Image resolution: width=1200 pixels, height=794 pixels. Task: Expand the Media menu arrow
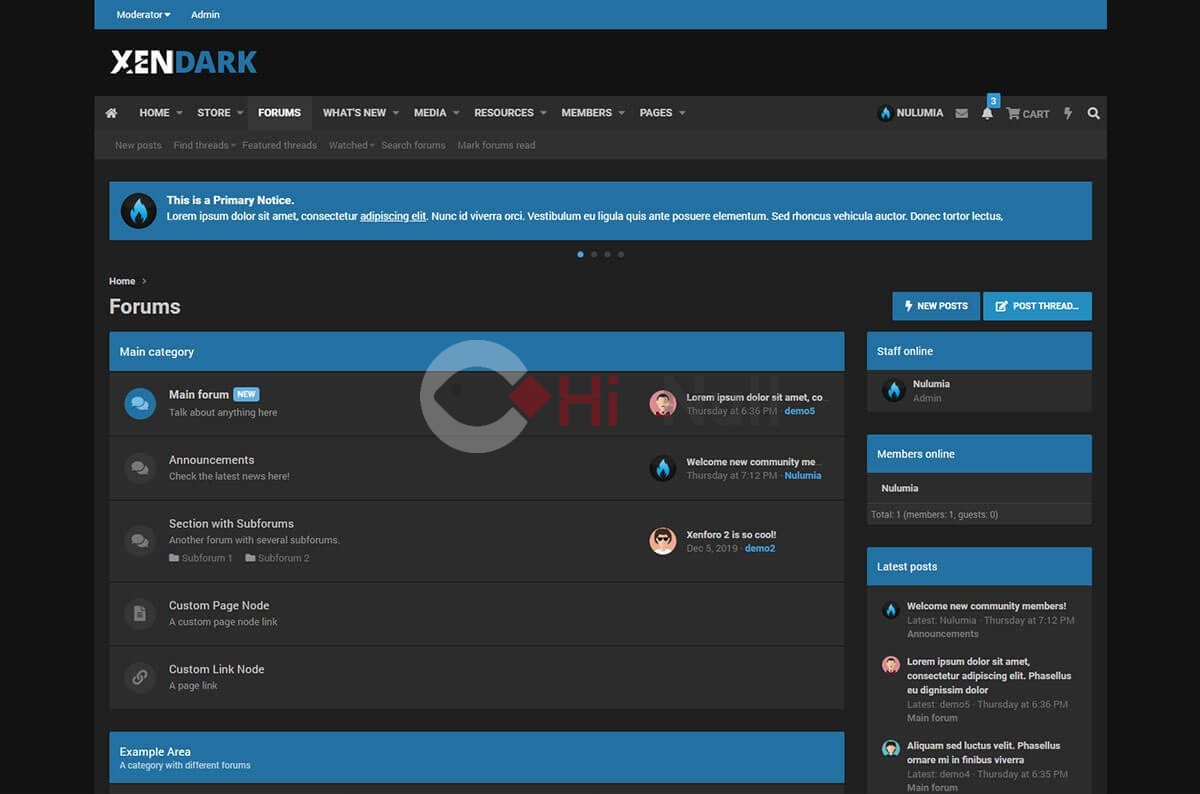[456, 113]
